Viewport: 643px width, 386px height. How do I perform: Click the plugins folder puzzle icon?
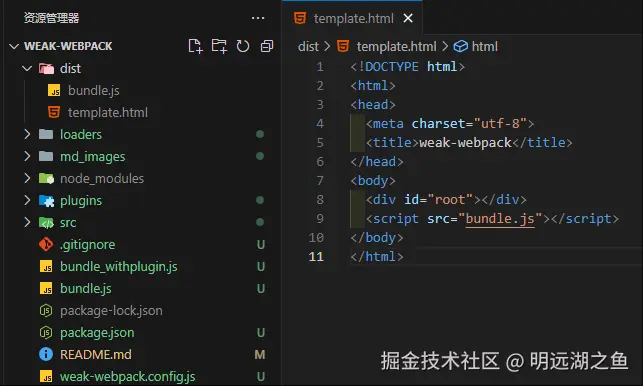46,200
